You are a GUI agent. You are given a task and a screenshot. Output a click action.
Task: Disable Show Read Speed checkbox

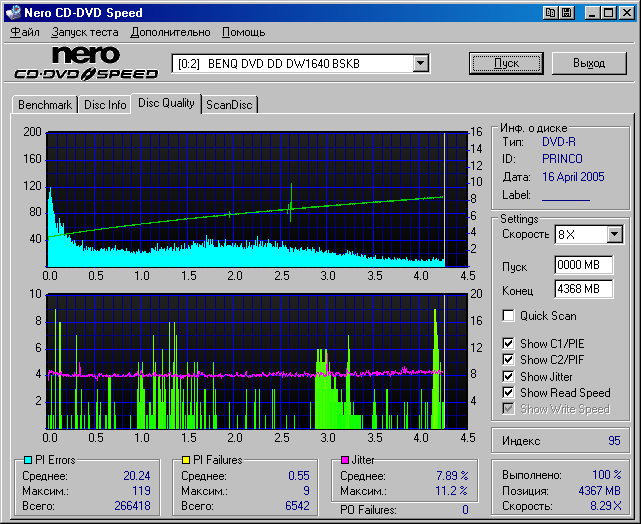click(x=509, y=393)
